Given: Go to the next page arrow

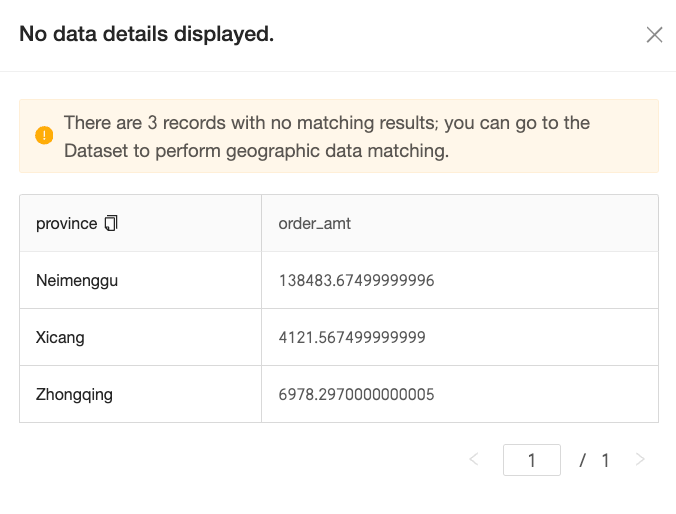Looking at the screenshot, I should [x=640, y=460].
